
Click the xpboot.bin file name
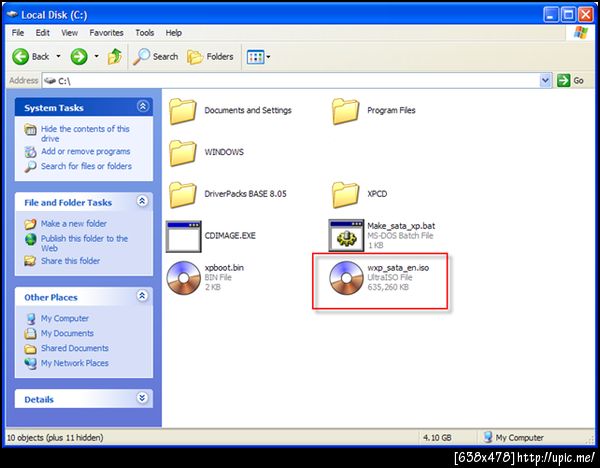pyautogui.click(x=224, y=268)
